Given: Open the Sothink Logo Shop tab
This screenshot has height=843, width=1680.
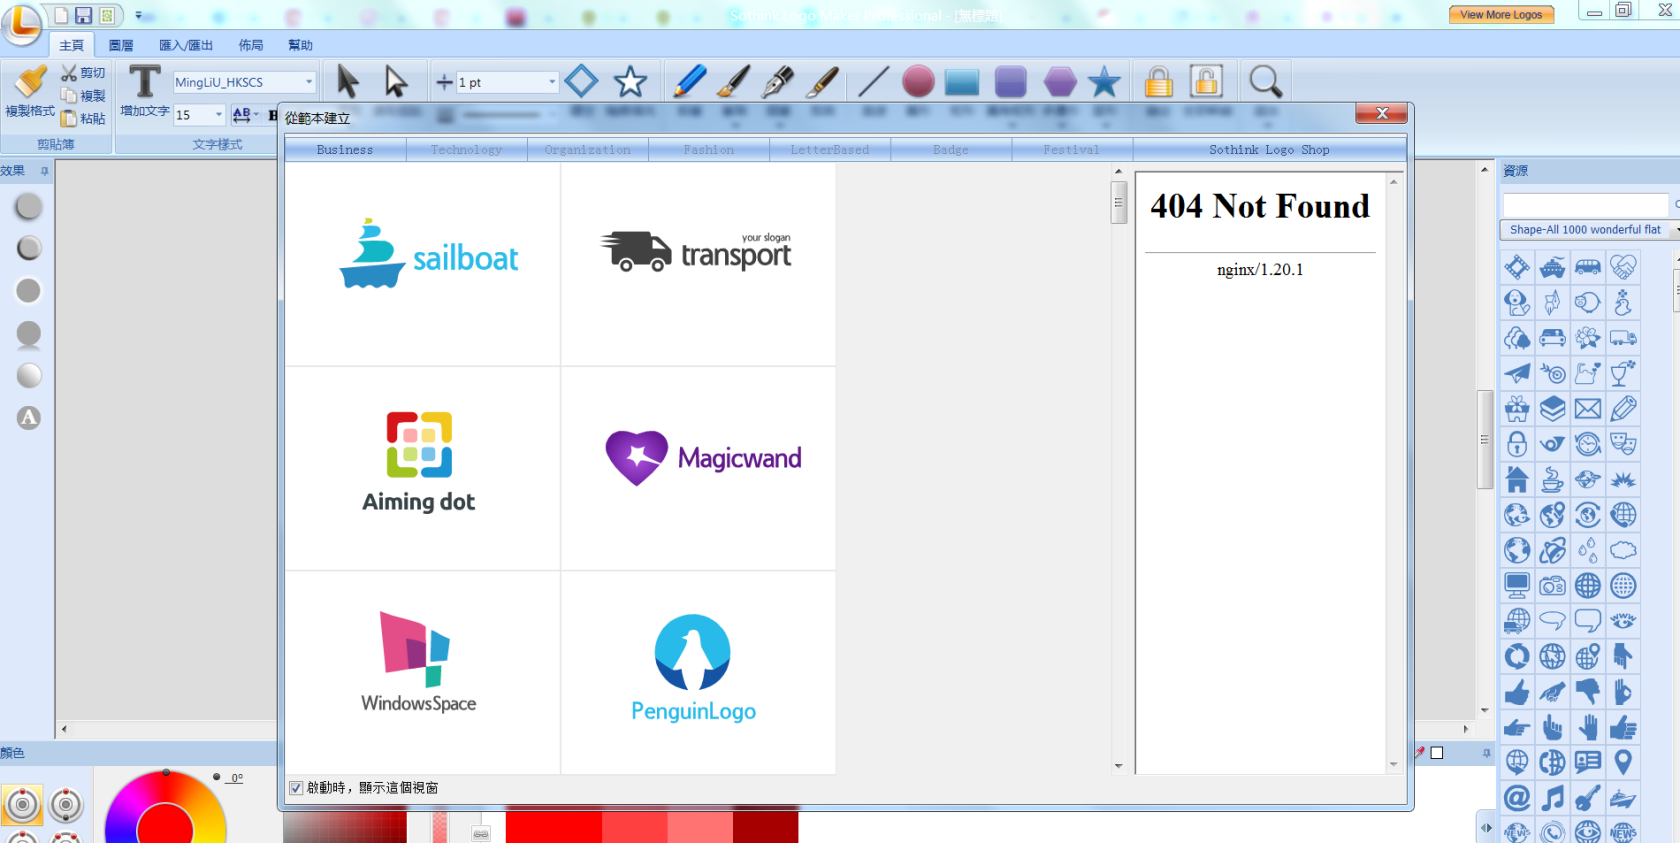Looking at the screenshot, I should (1268, 150).
